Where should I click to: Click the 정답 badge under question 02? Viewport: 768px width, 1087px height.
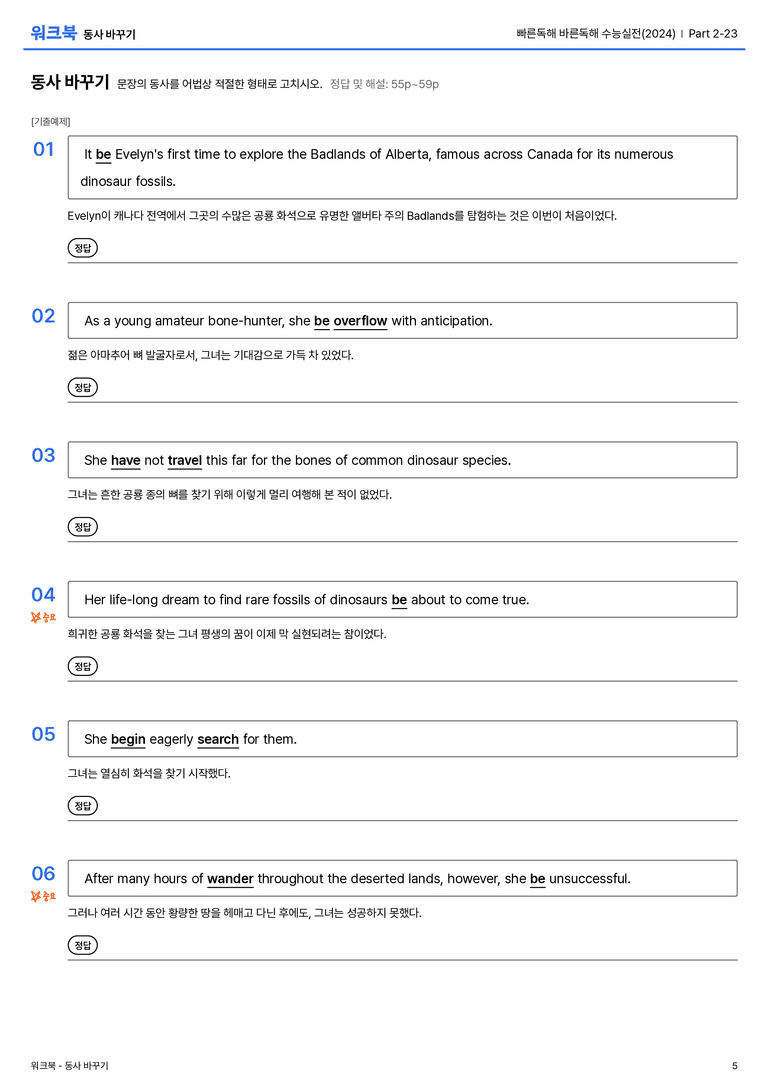[82, 387]
